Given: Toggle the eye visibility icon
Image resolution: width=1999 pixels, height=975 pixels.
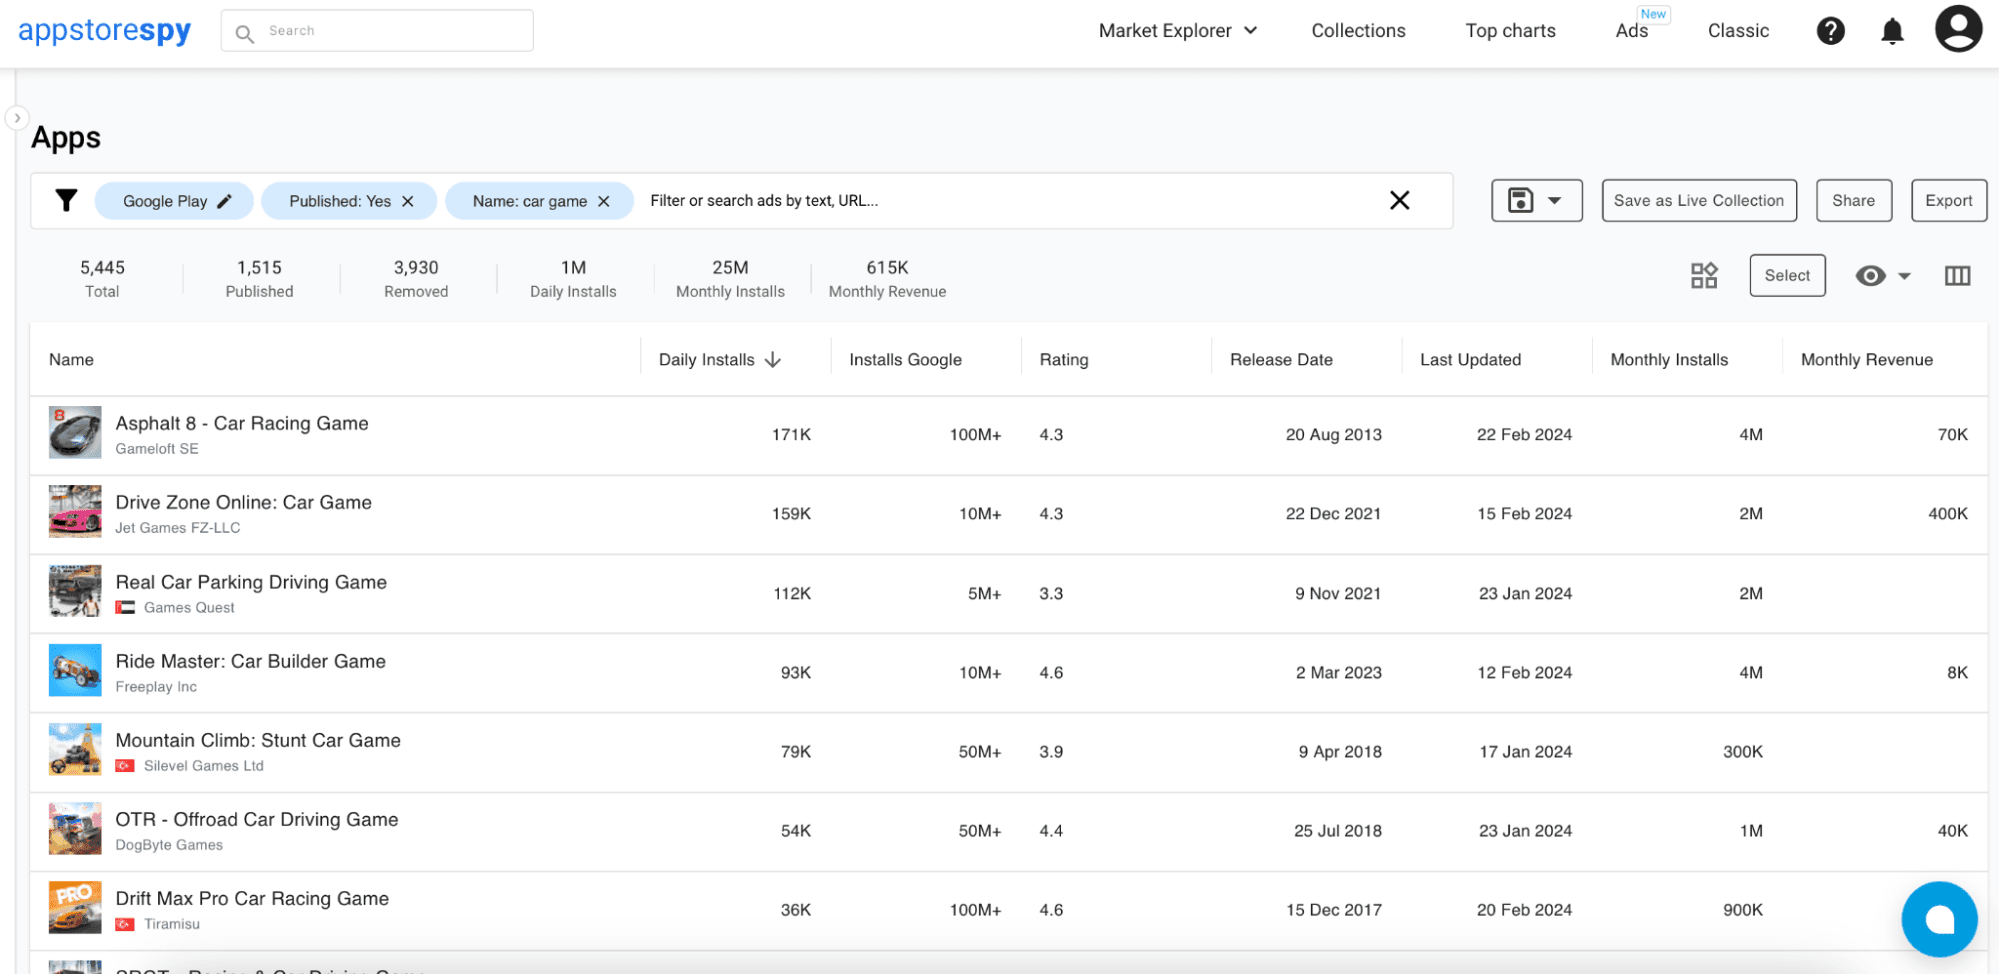Looking at the screenshot, I should pos(1870,276).
